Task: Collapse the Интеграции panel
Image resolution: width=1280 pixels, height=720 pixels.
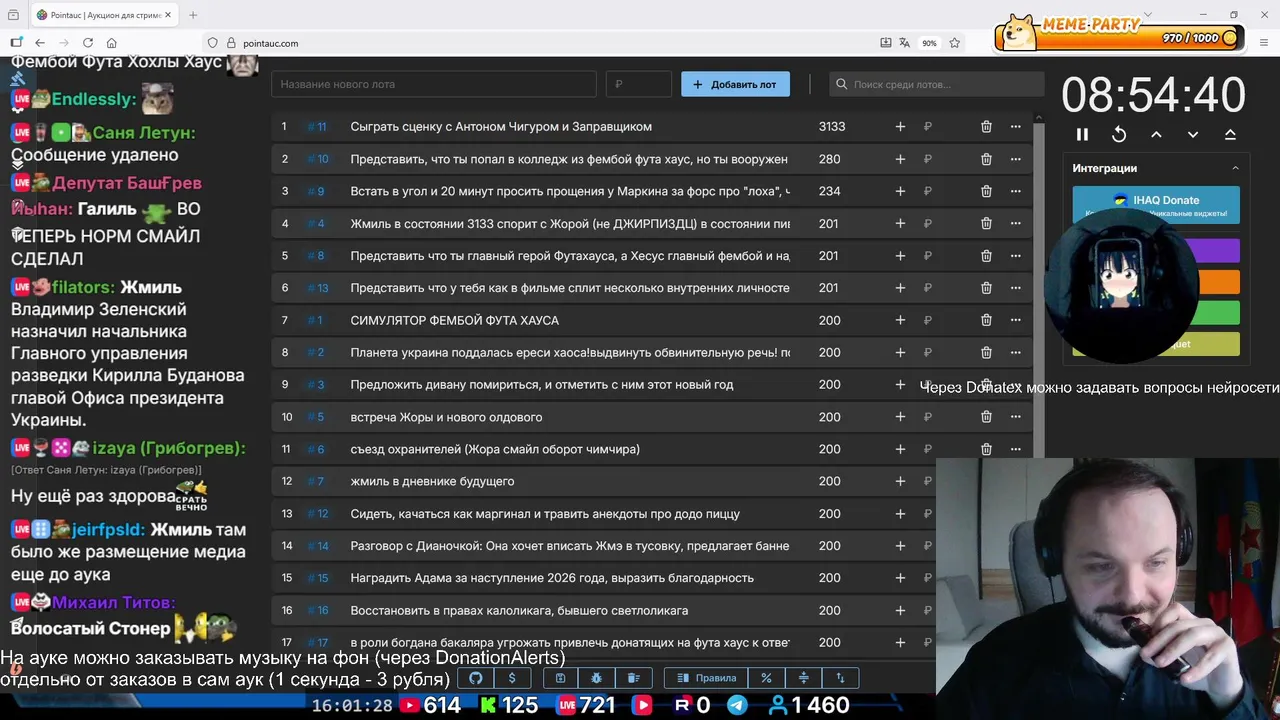Action: [x=1235, y=168]
